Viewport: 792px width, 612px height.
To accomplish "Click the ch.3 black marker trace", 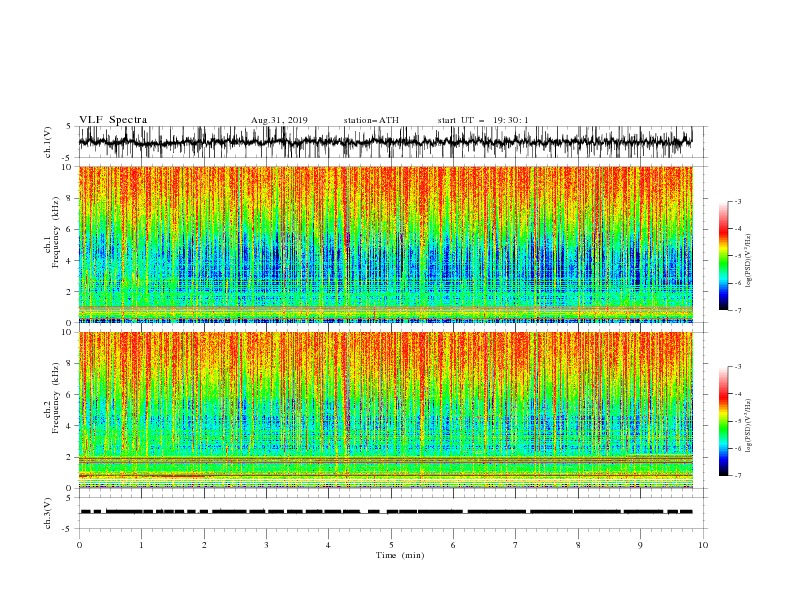I will click(x=386, y=512).
